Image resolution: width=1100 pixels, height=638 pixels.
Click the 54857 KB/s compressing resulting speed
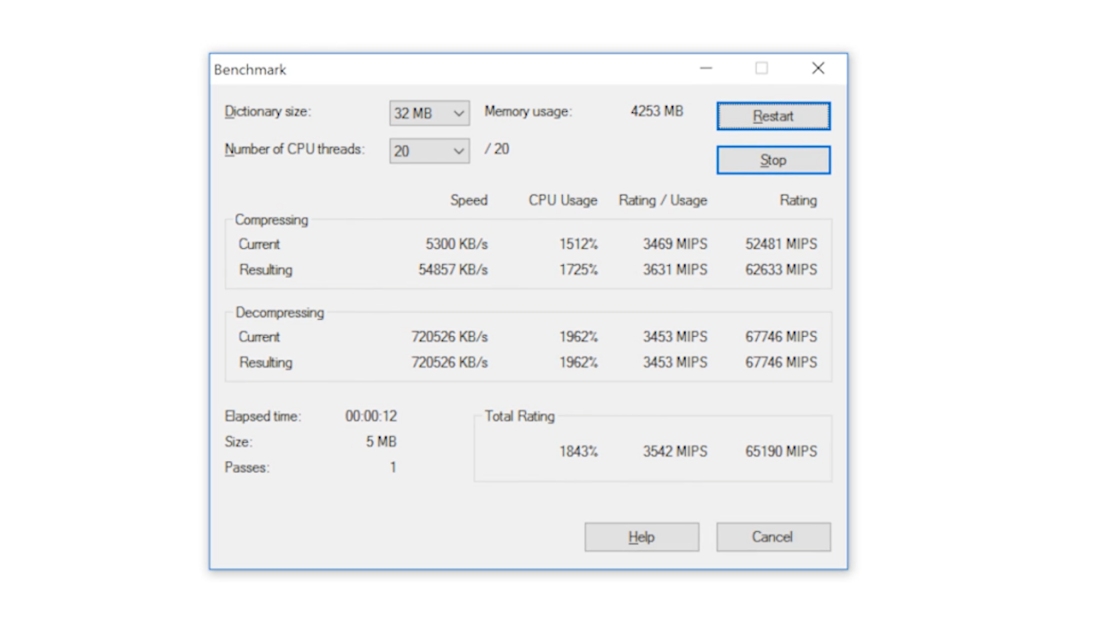[x=453, y=270]
